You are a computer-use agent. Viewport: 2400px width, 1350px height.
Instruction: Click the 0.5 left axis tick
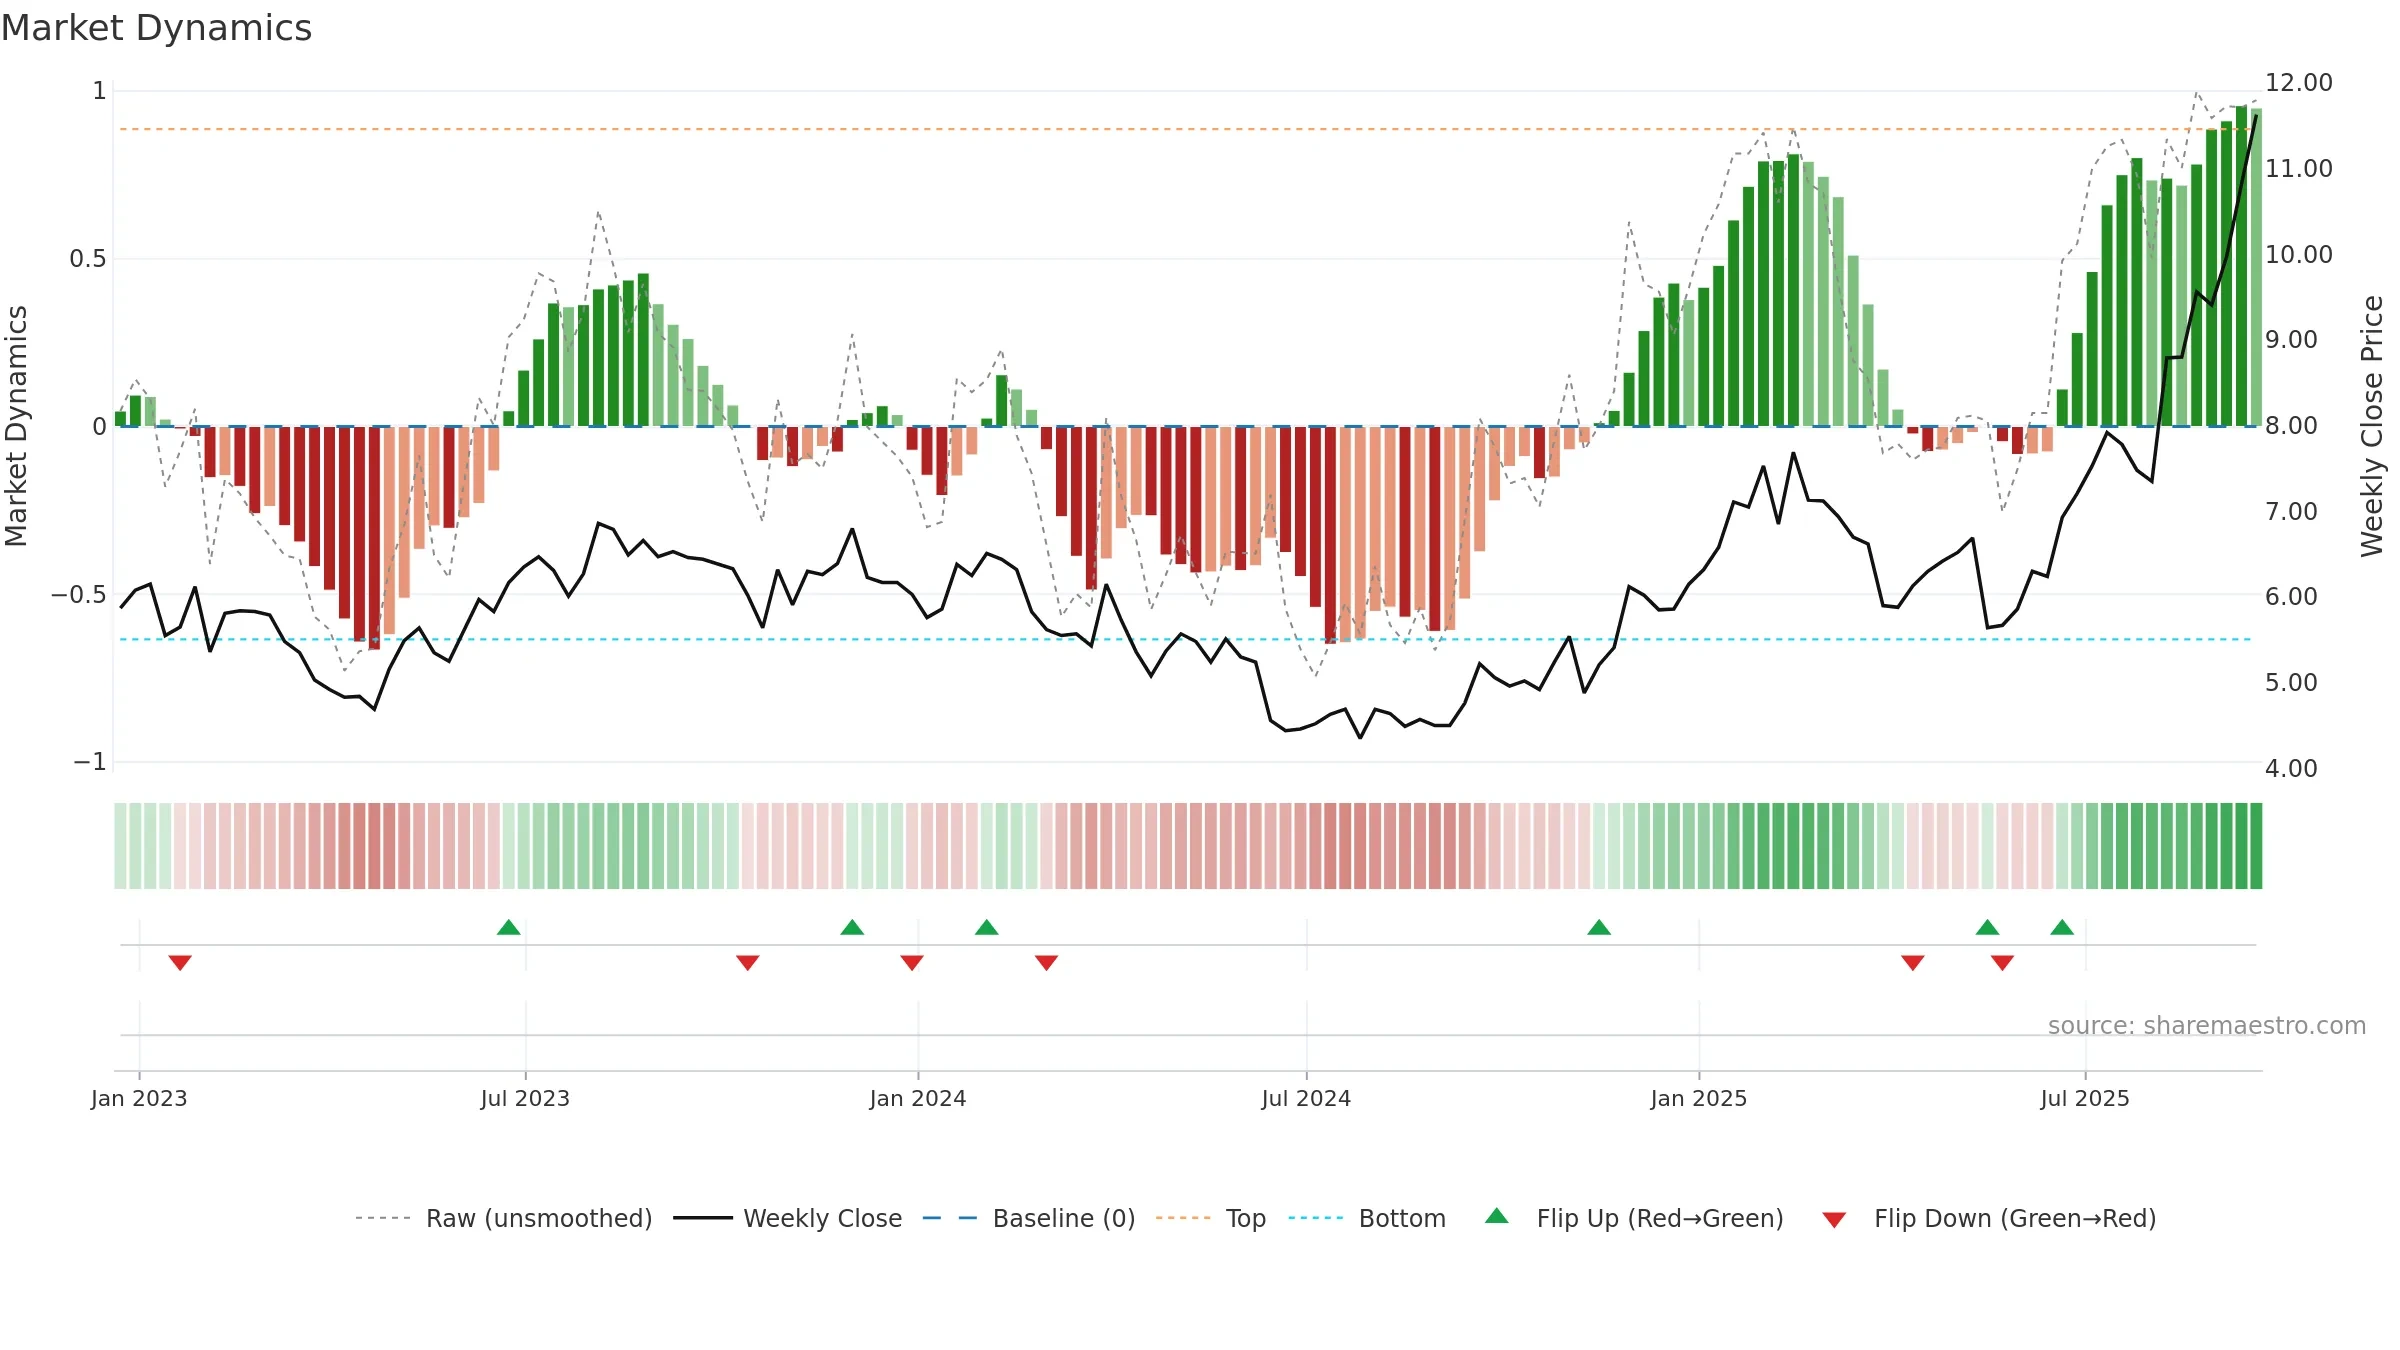coord(88,259)
